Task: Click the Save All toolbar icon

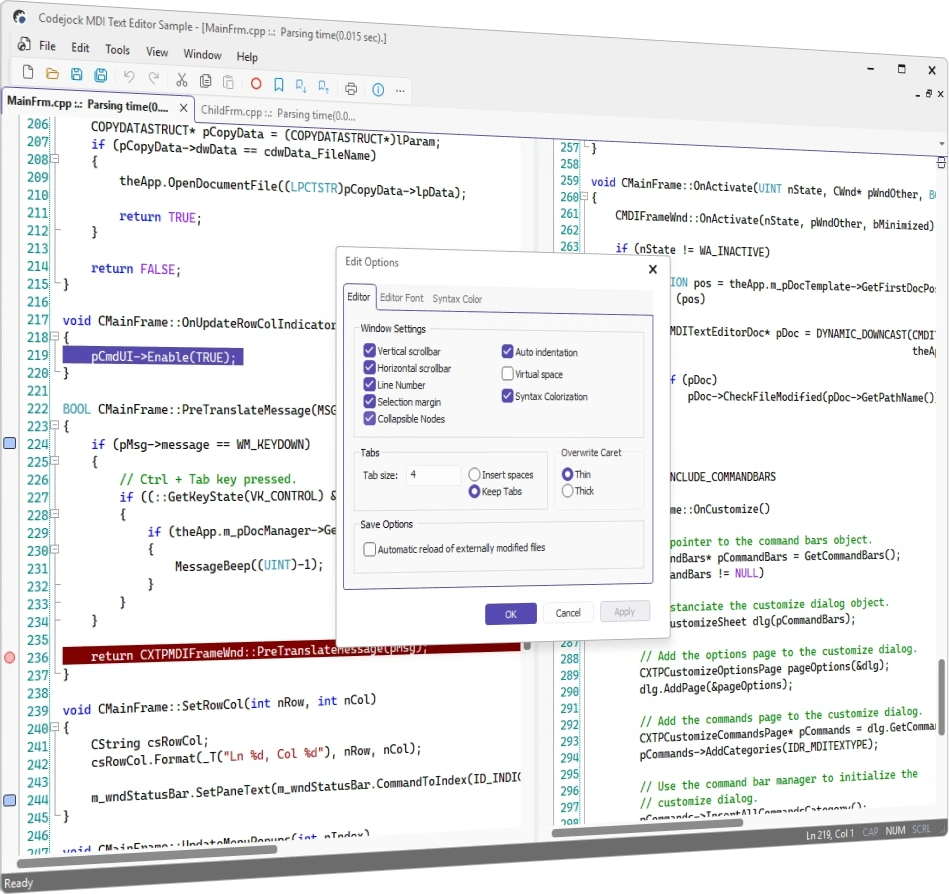Action: pos(101,75)
